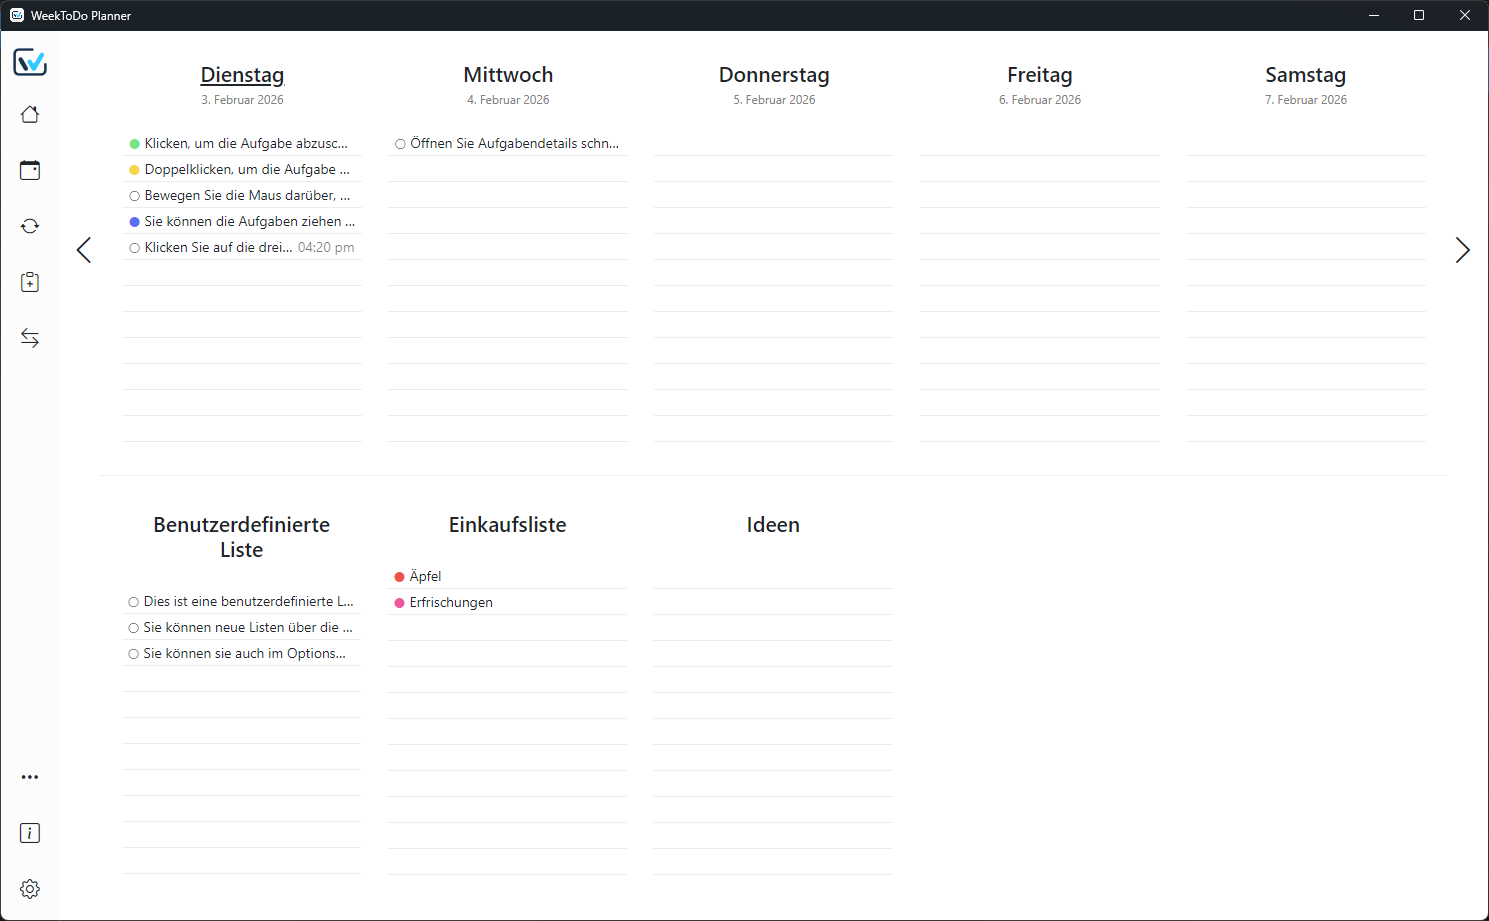This screenshot has width=1489, height=921.
Task: Navigate to next days with right chevron
Action: point(1462,250)
